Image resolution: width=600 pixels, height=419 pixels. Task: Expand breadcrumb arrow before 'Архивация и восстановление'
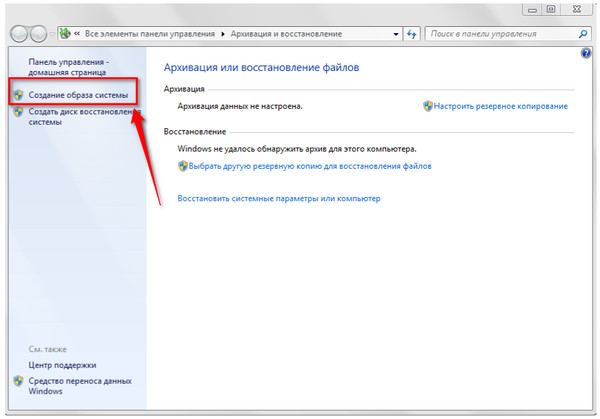tap(223, 34)
